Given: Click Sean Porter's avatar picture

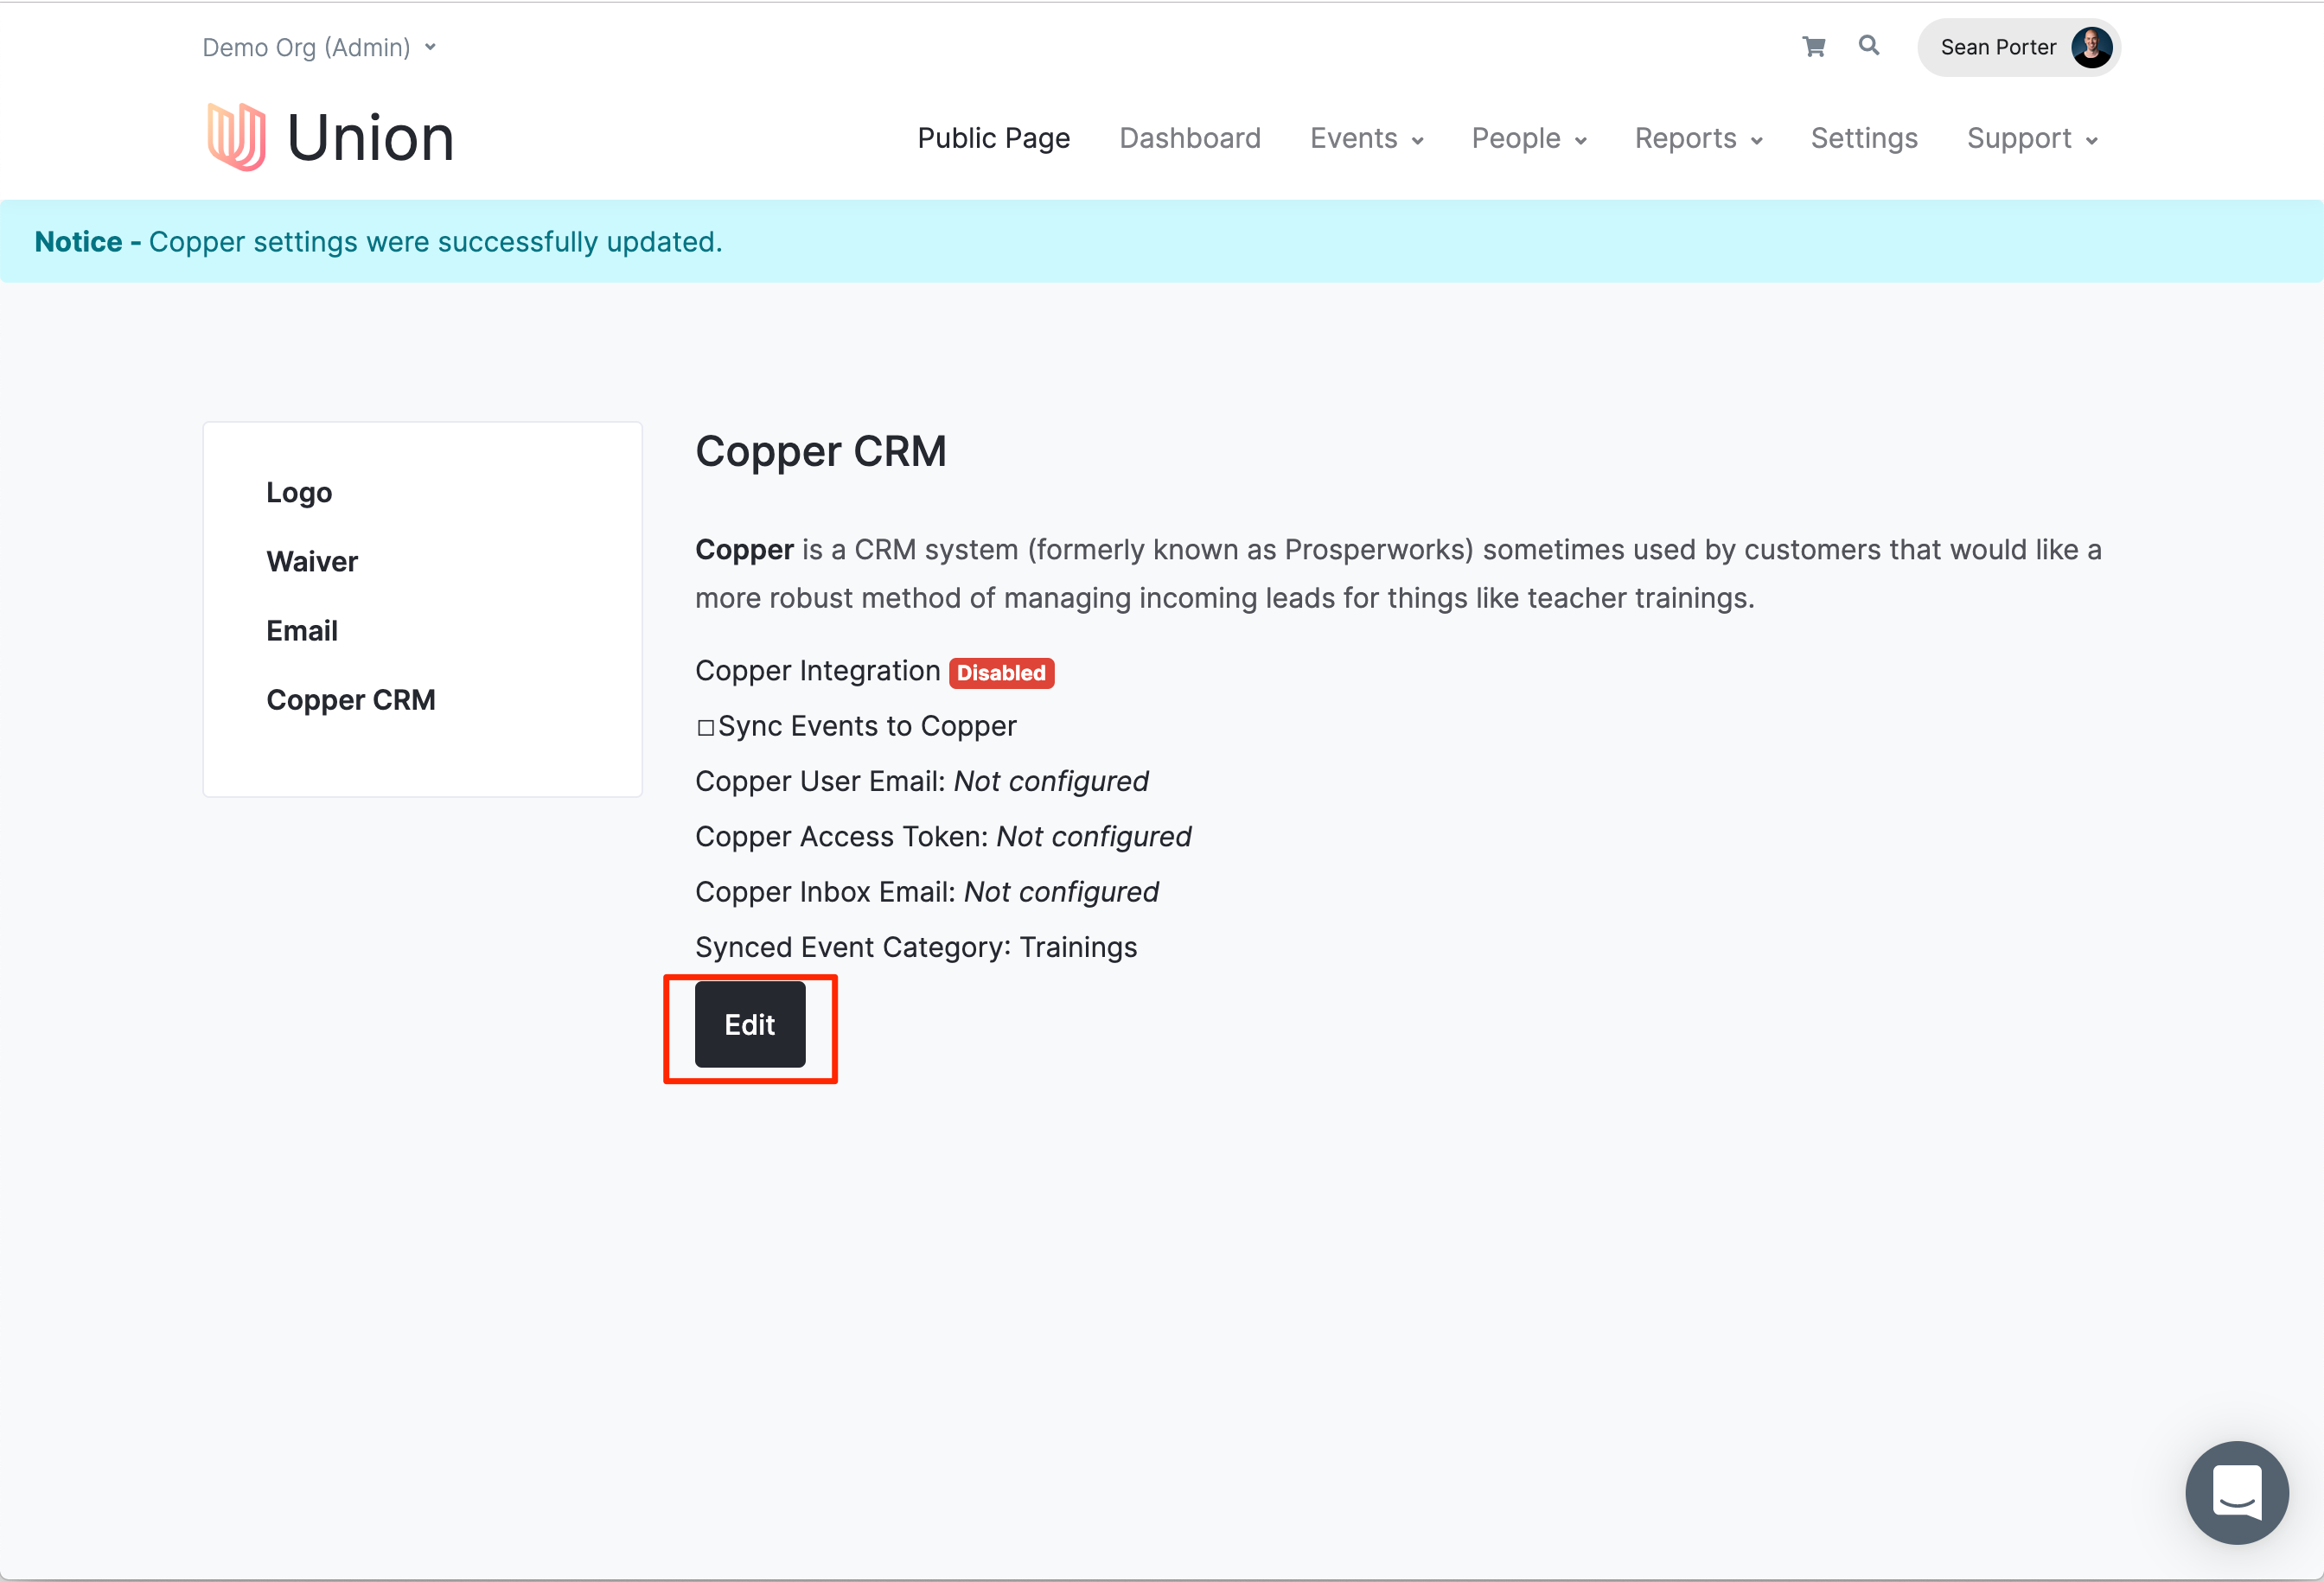Looking at the screenshot, I should [x=2091, y=47].
